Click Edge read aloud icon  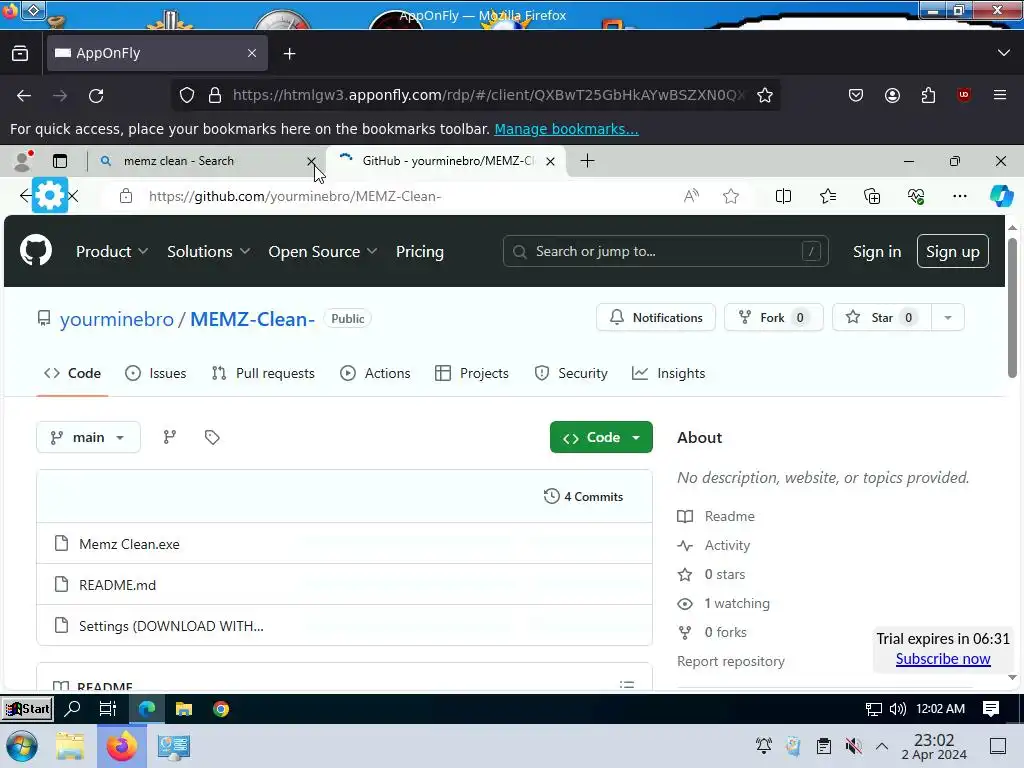click(691, 196)
